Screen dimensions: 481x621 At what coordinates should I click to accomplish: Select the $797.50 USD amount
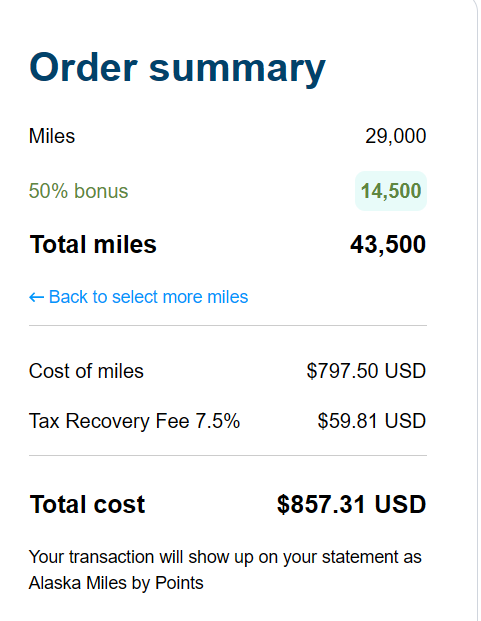(366, 371)
